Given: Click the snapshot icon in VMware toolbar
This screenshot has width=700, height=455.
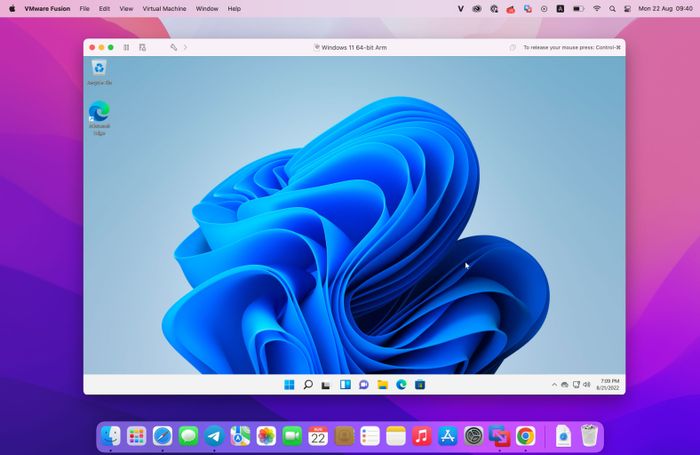Looking at the screenshot, I should click(142, 47).
